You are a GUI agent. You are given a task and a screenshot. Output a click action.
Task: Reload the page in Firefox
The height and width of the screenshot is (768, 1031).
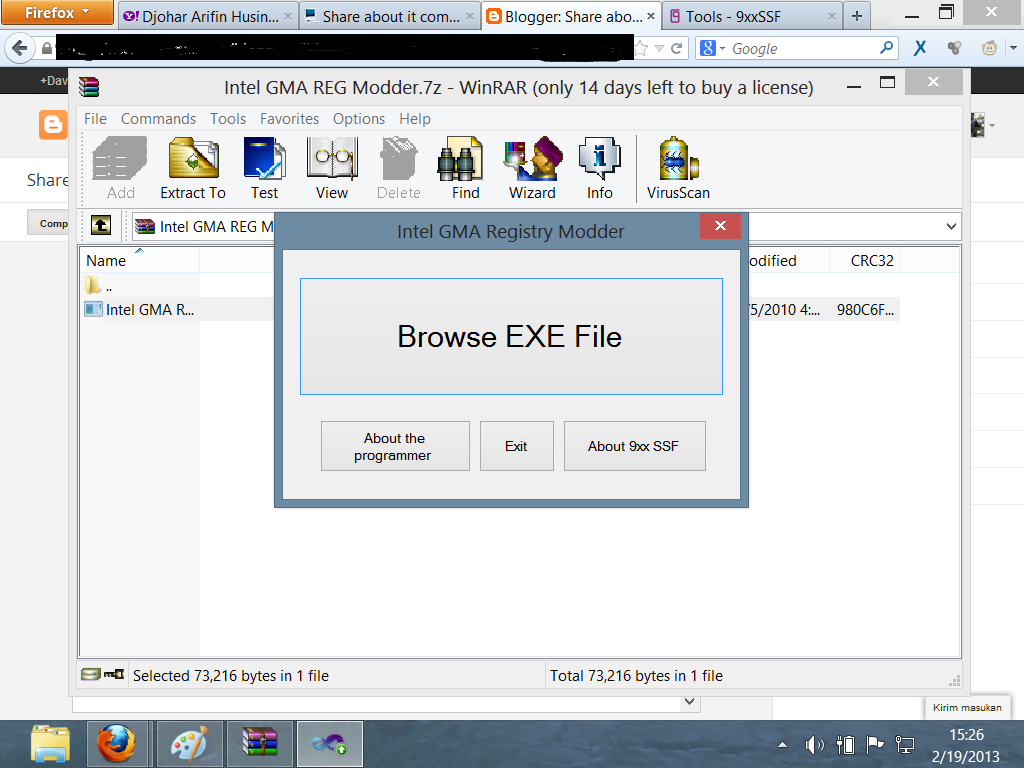677,48
